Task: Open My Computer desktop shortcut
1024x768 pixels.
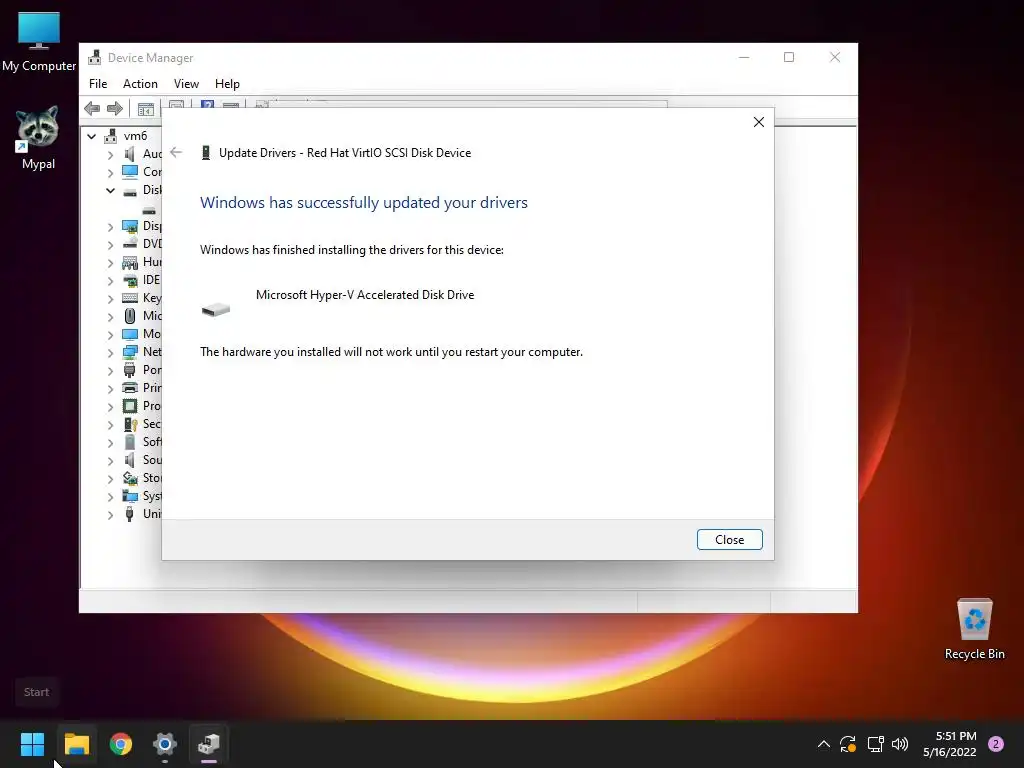Action: click(x=39, y=42)
